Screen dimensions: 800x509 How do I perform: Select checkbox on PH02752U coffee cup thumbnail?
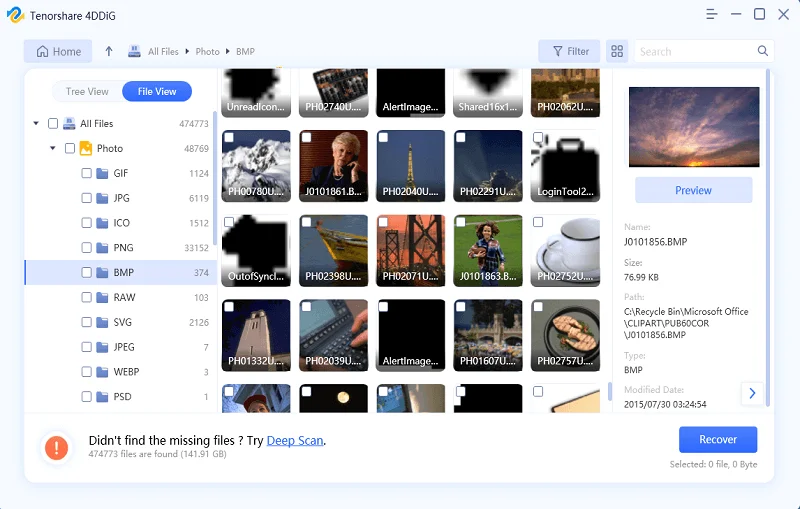coord(538,222)
